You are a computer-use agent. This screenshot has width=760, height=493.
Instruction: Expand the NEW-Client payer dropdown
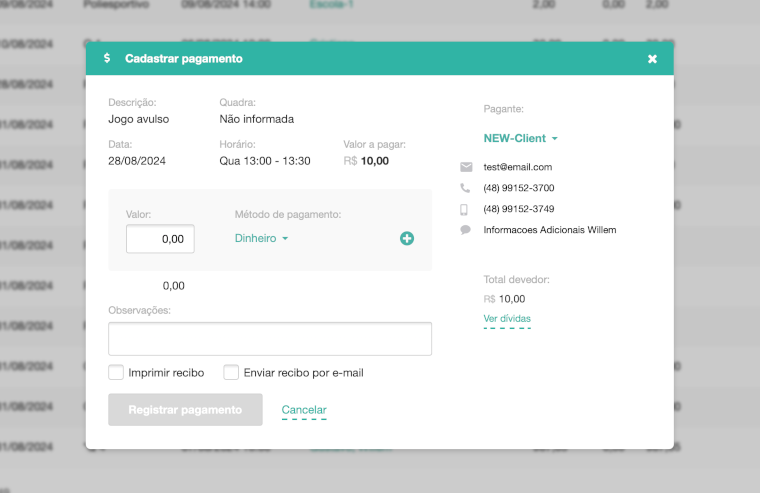(x=520, y=138)
